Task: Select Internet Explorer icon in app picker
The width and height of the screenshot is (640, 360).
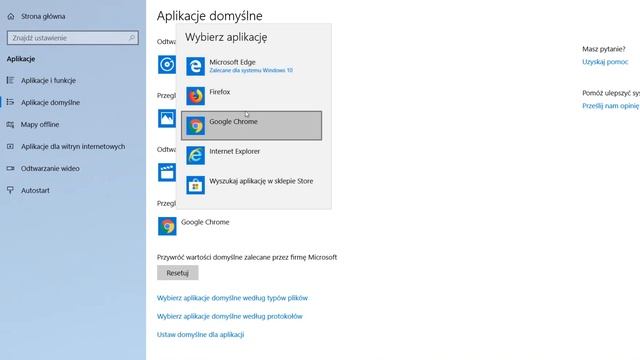Action: [196, 156]
